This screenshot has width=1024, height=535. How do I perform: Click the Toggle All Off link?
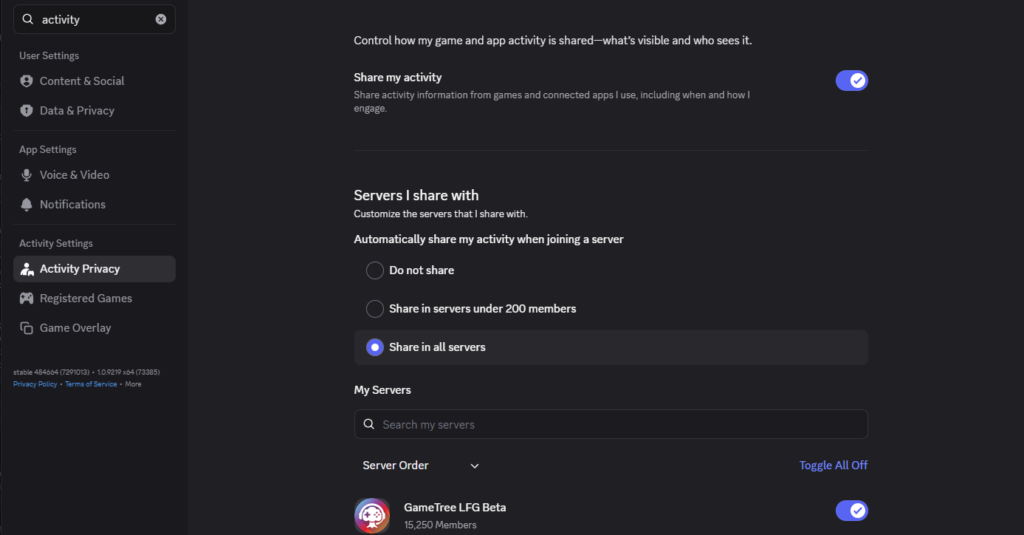click(x=833, y=465)
